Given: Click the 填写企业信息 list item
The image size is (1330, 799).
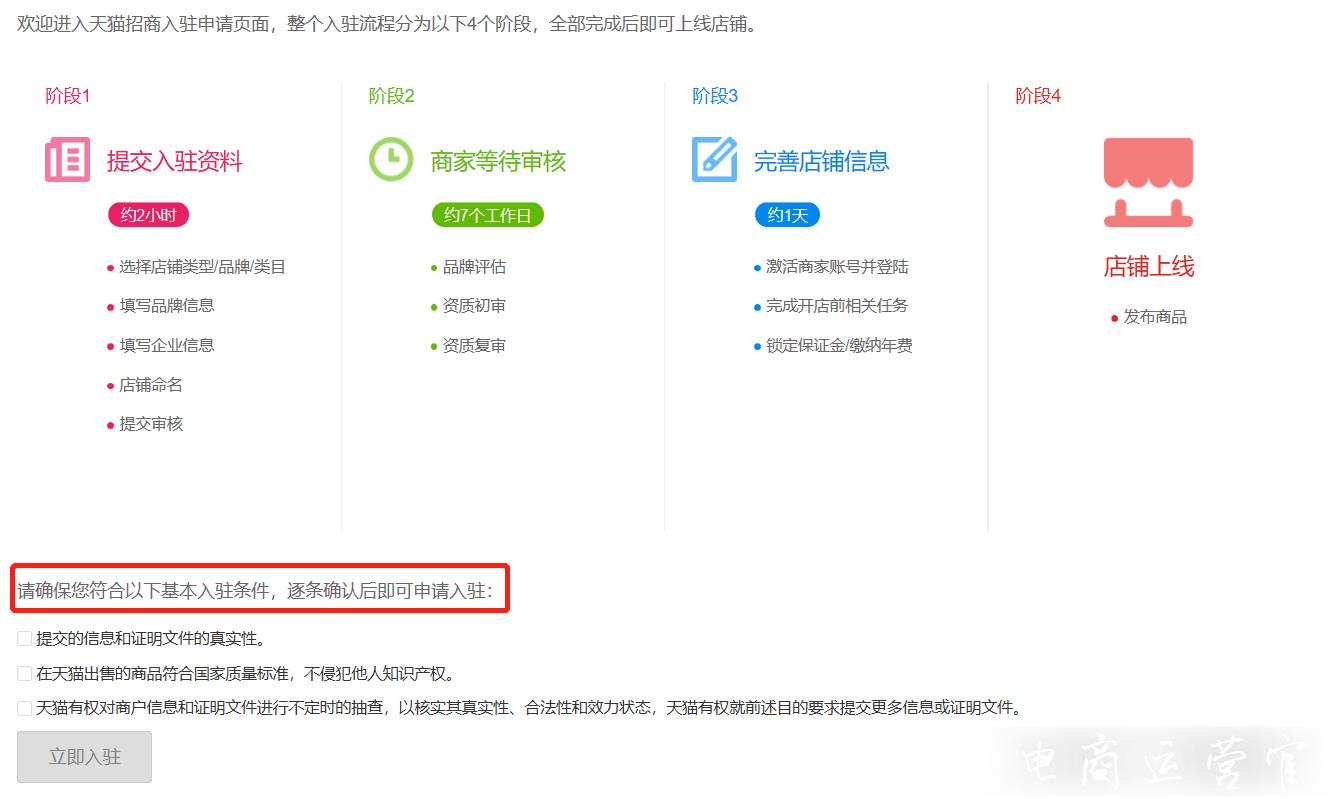Looking at the screenshot, I should 167,345.
